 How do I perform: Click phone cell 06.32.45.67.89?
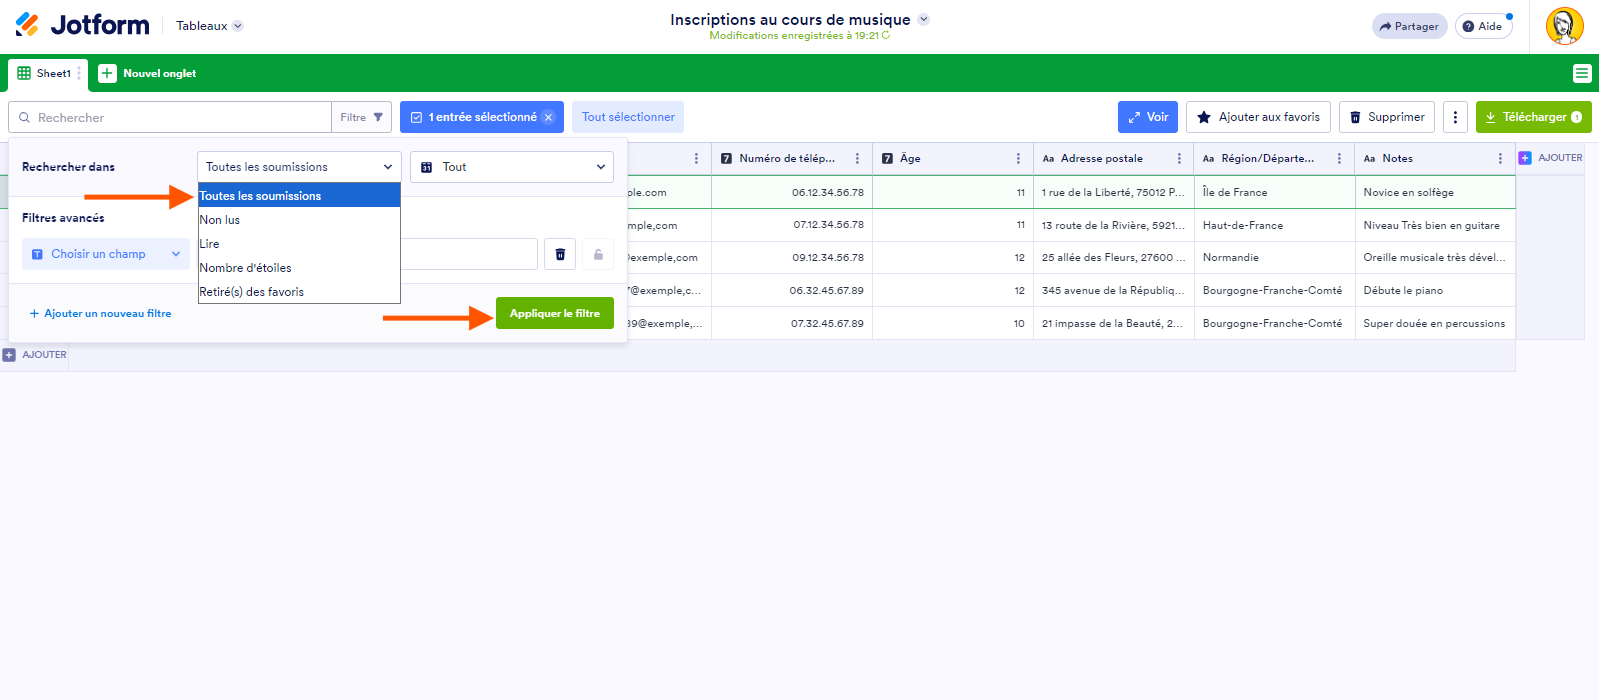click(x=792, y=290)
